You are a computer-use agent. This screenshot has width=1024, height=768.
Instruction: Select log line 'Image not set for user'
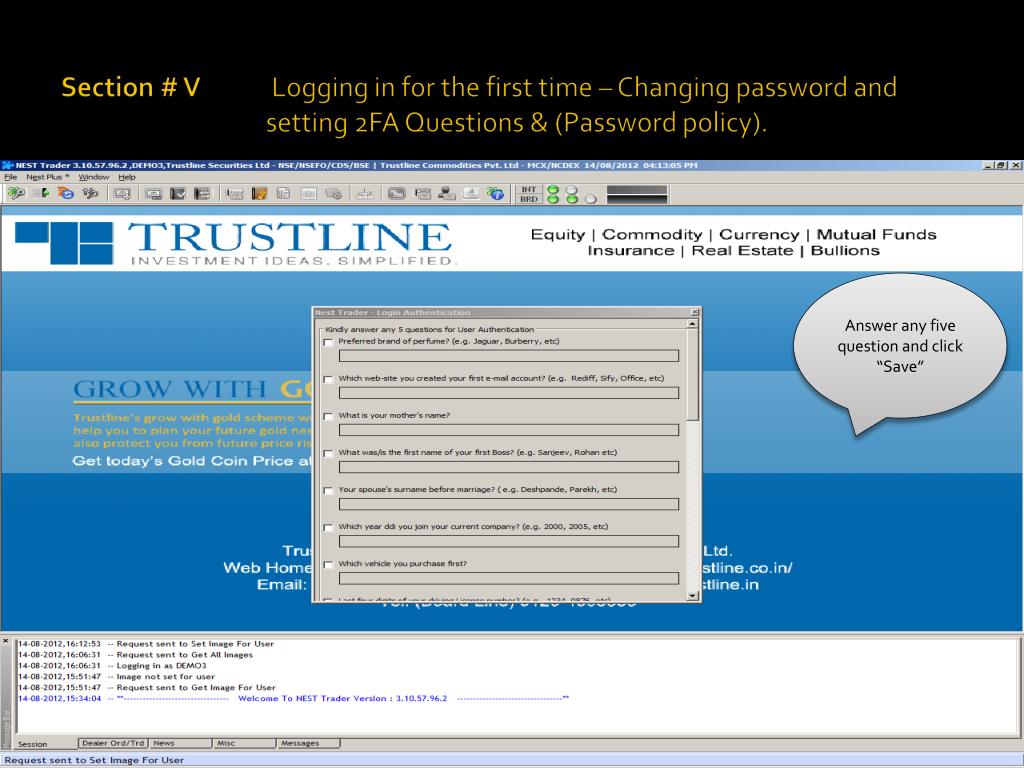click(117, 677)
